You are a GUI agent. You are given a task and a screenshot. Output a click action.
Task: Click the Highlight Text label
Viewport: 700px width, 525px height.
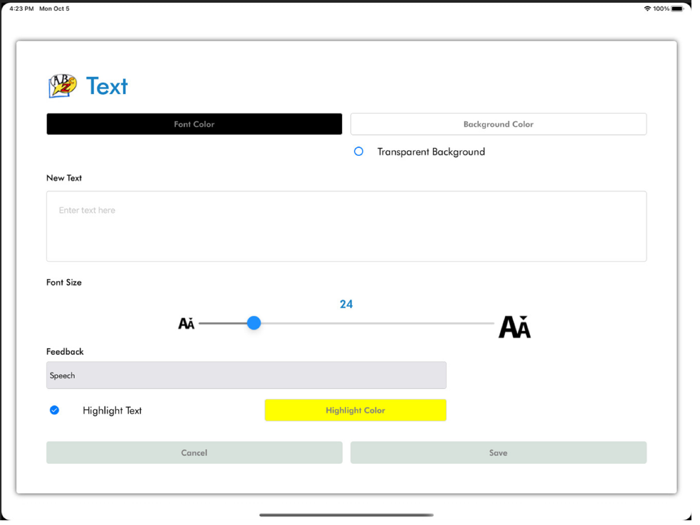112,411
